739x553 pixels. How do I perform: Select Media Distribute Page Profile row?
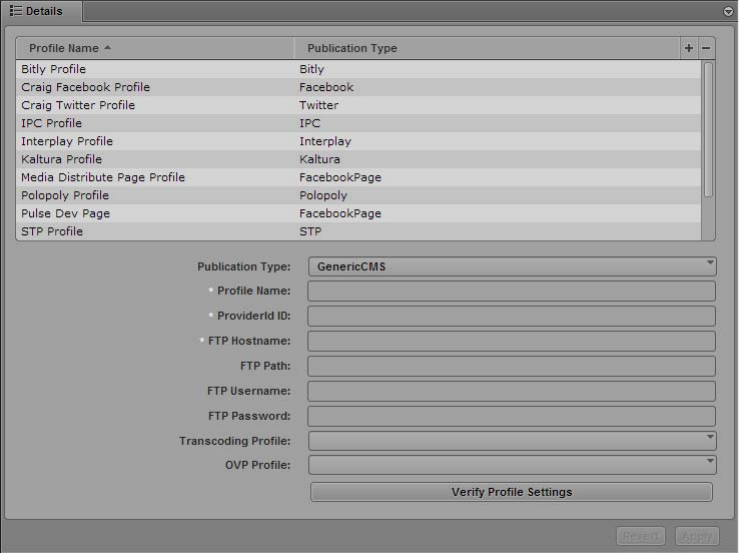pos(358,177)
